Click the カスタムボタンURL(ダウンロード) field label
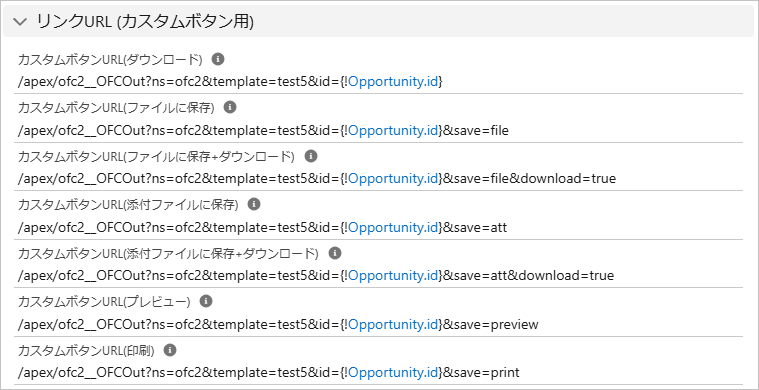 110,60
